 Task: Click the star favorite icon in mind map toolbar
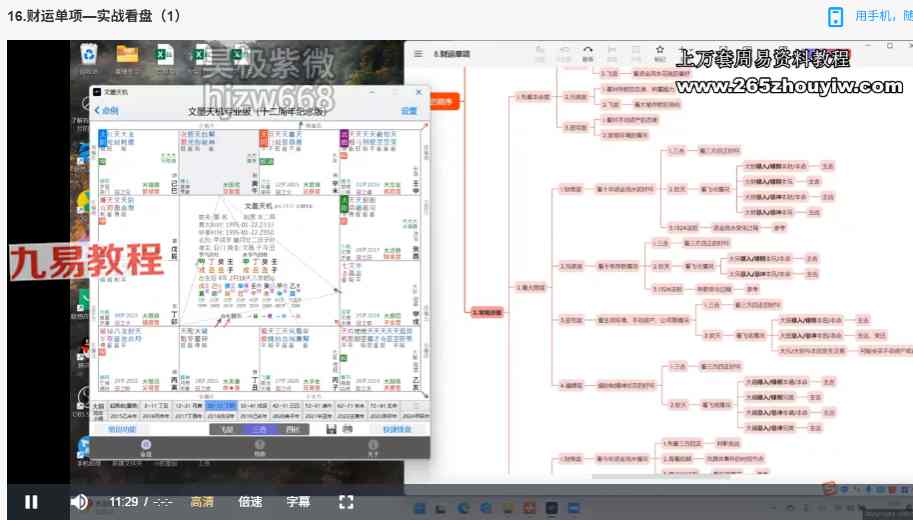660,50
